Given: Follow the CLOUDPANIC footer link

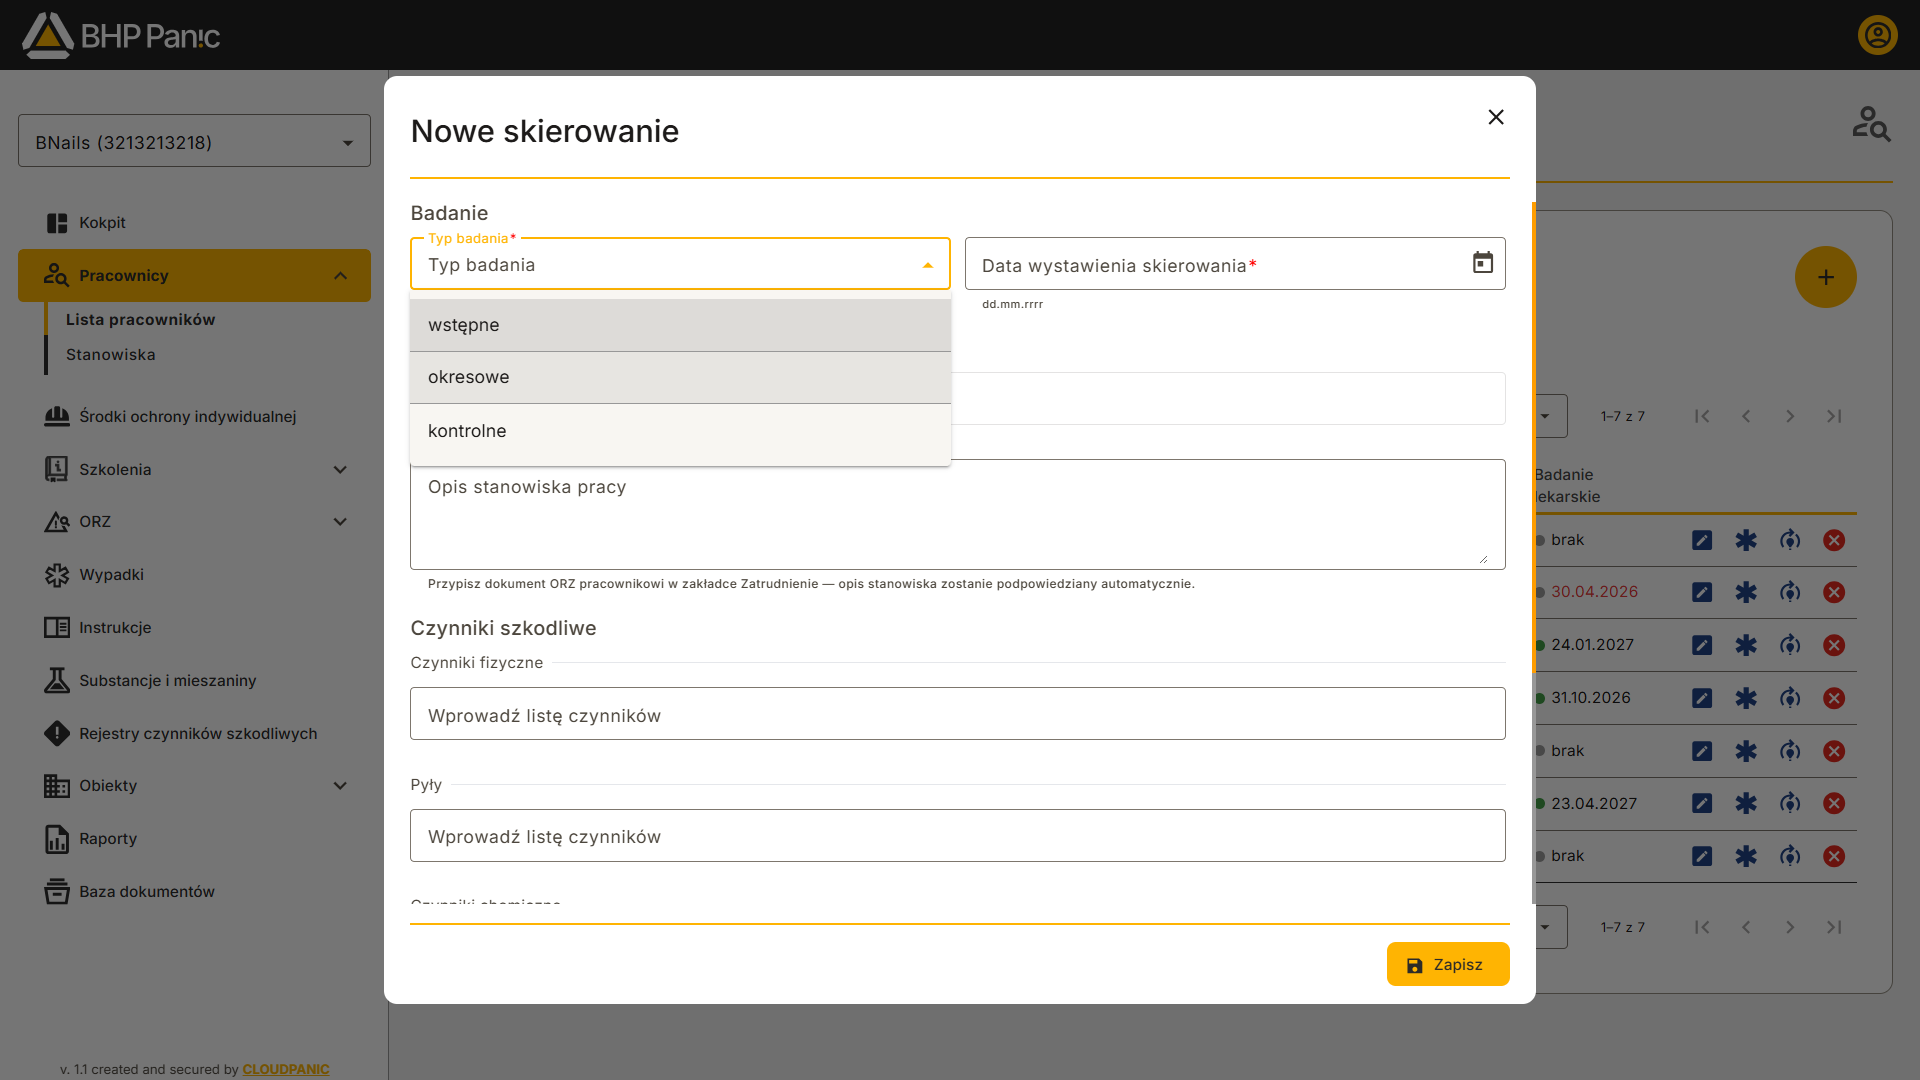Looking at the screenshot, I should pyautogui.click(x=285, y=1069).
